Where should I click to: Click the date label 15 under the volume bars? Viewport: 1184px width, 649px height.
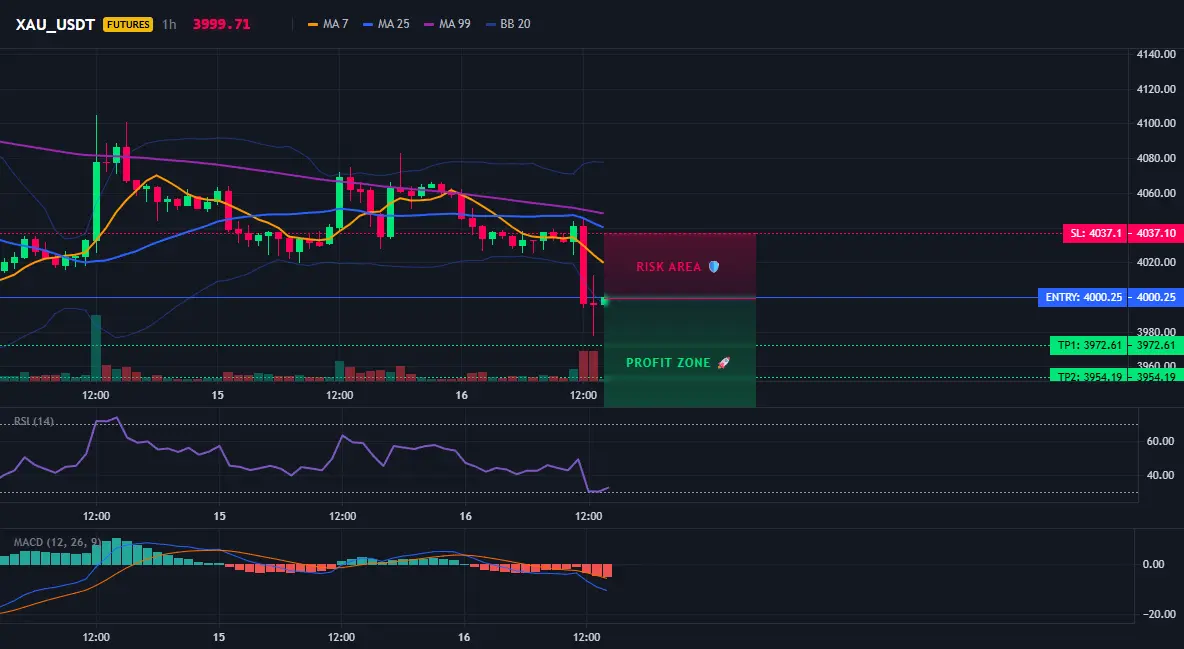tap(217, 395)
